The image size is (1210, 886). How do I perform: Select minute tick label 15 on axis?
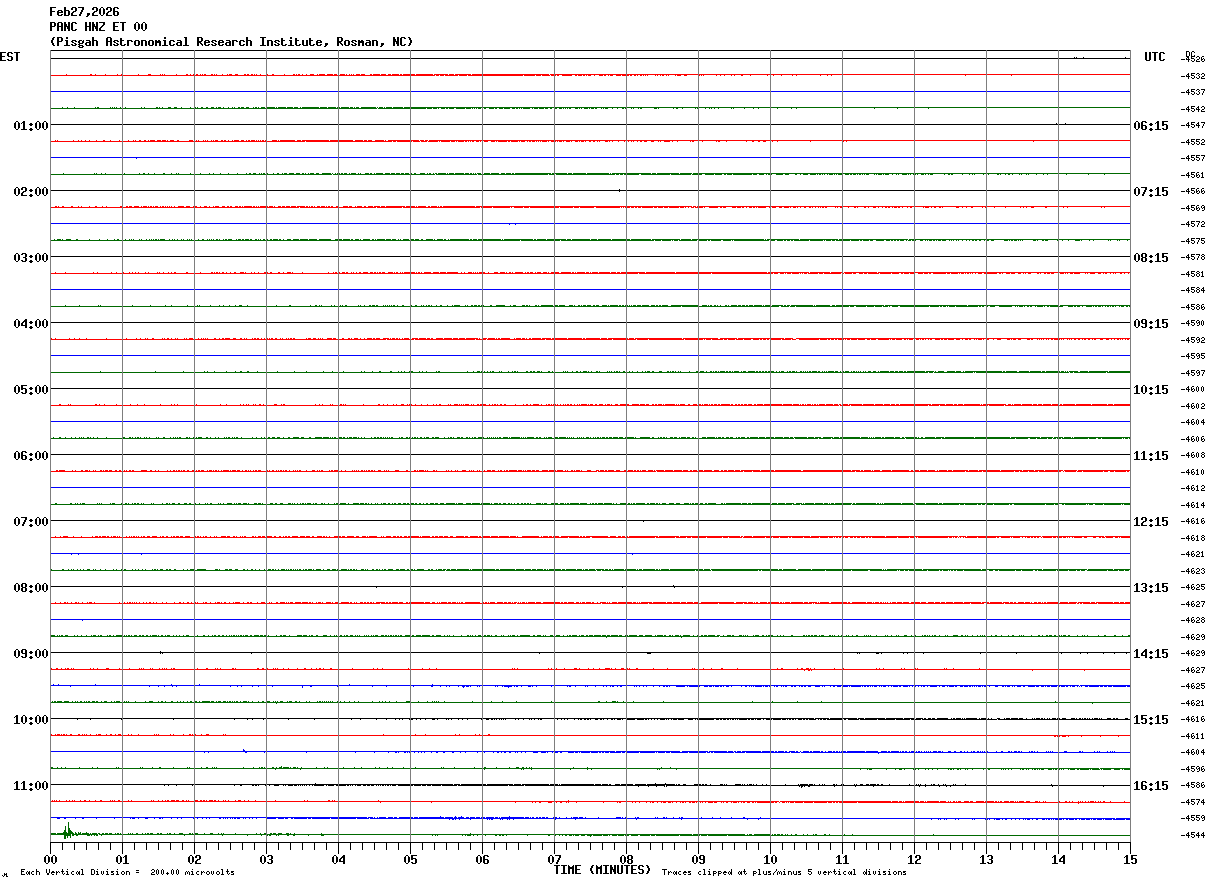tap(1130, 859)
